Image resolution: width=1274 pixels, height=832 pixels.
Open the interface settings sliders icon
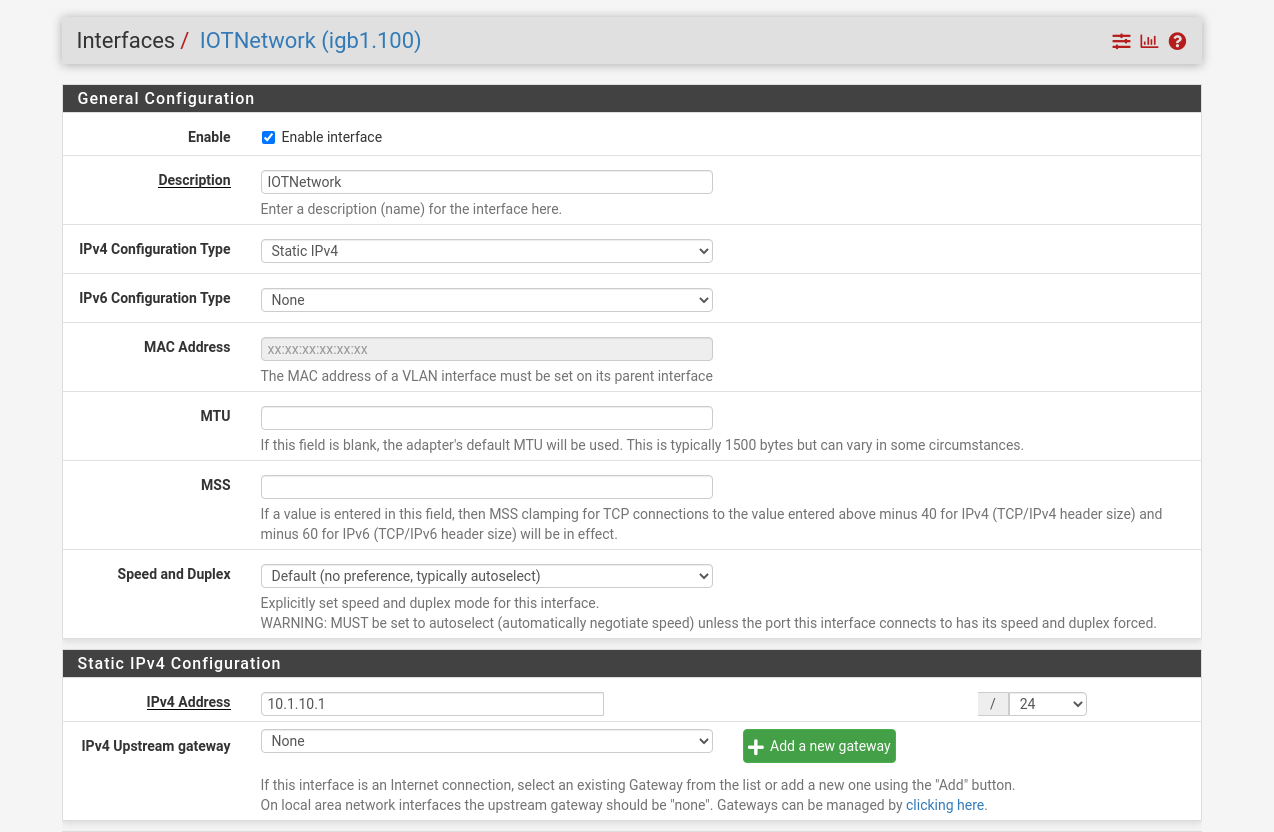[x=1120, y=41]
